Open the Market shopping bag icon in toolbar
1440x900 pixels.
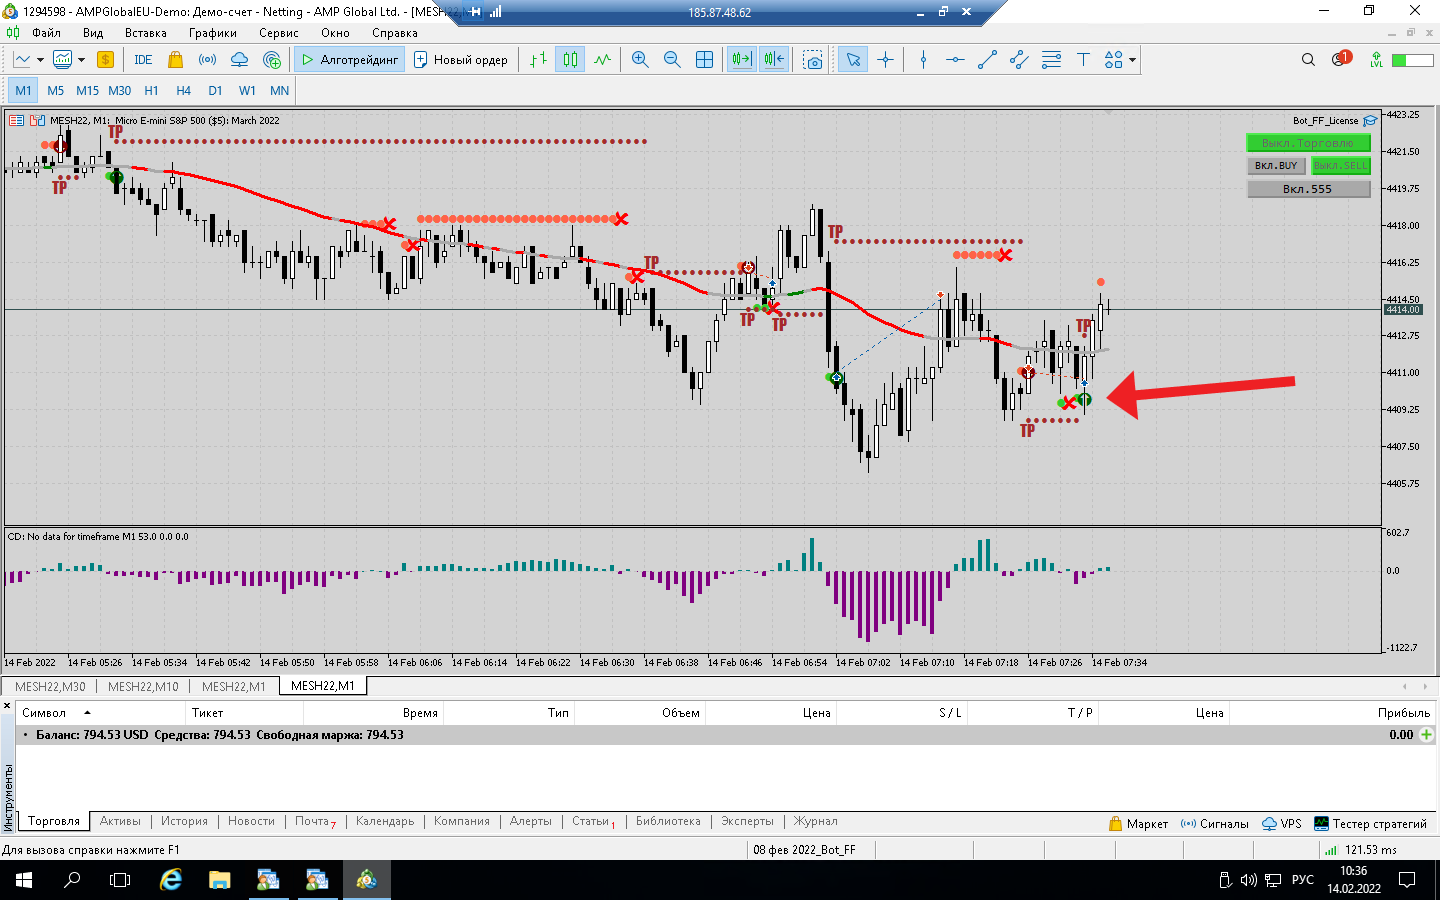coord(176,60)
